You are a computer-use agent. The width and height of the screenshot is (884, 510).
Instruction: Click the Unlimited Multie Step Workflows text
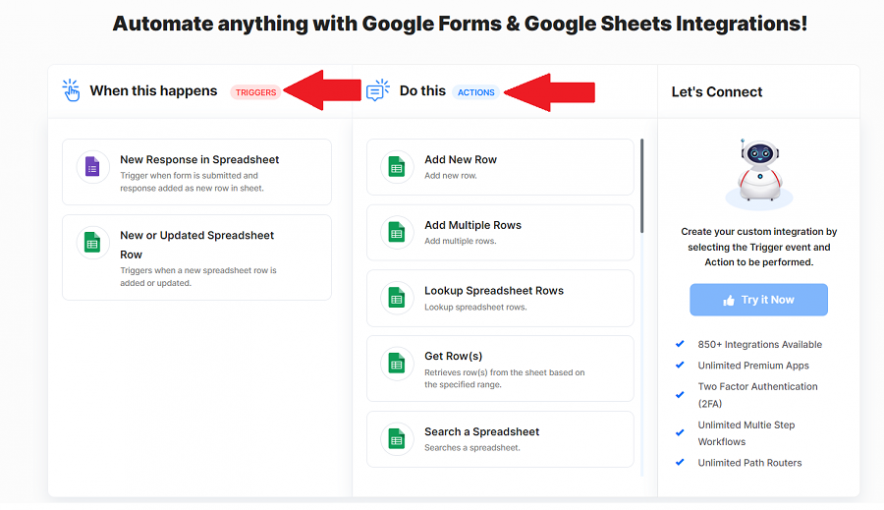click(746, 433)
